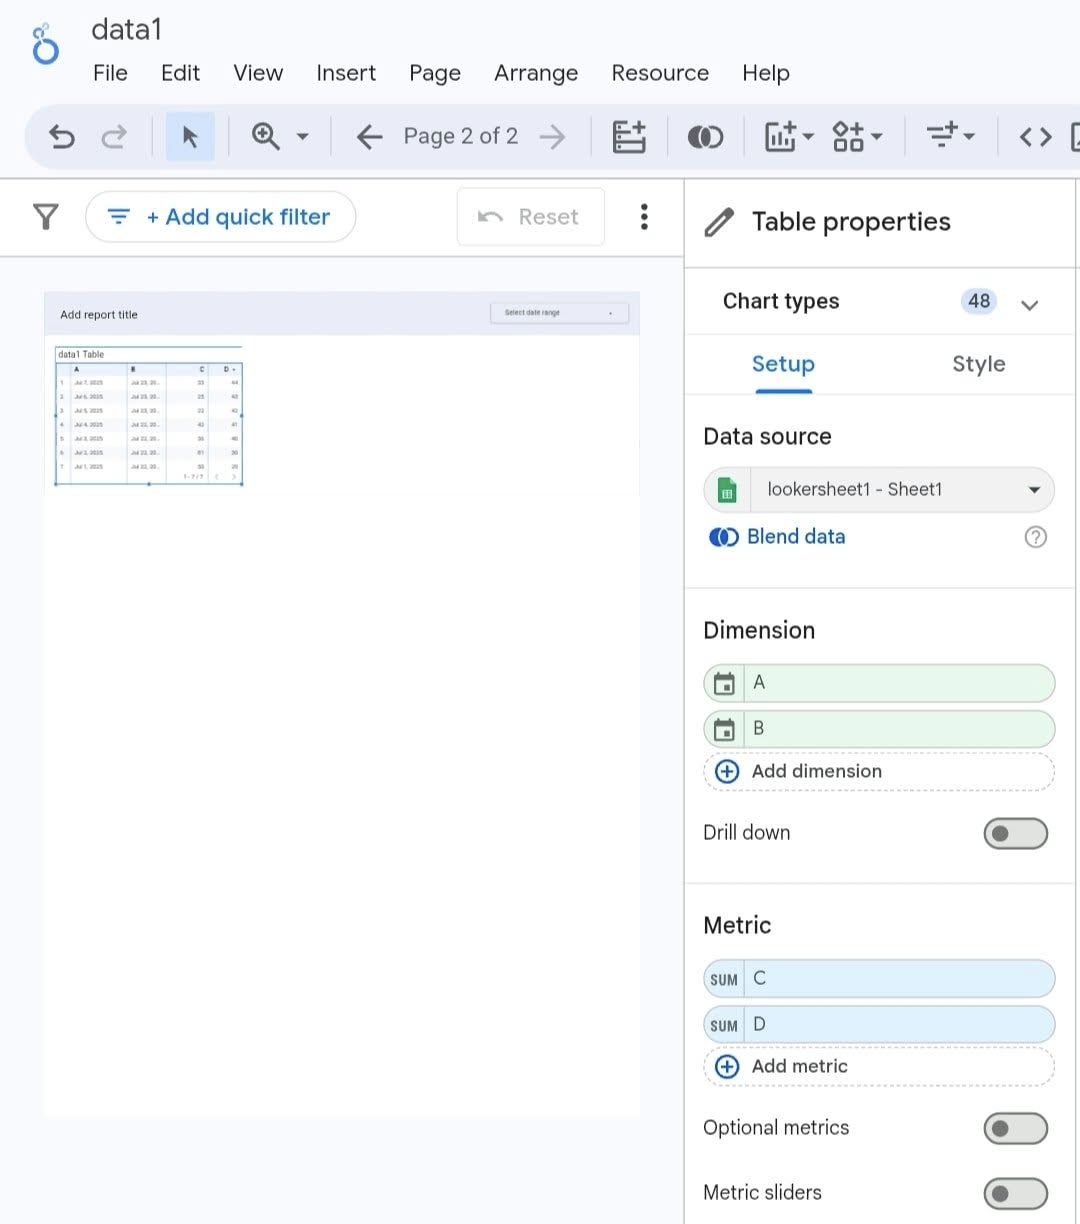This screenshot has width=1080, height=1224.
Task: Click the Add metric field
Action: click(x=879, y=1066)
